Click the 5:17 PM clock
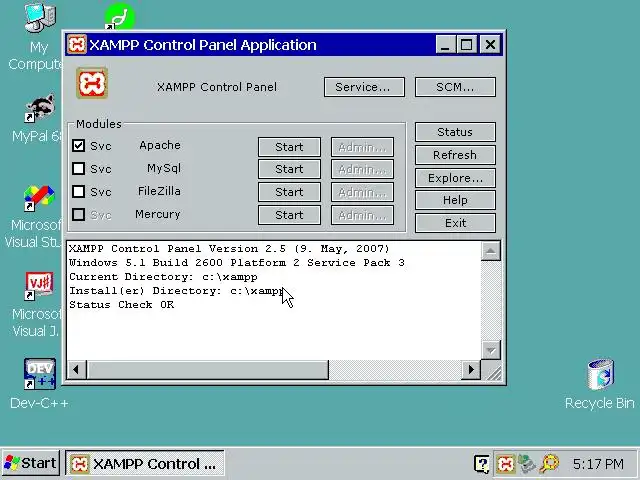This screenshot has width=640, height=480. click(598, 464)
